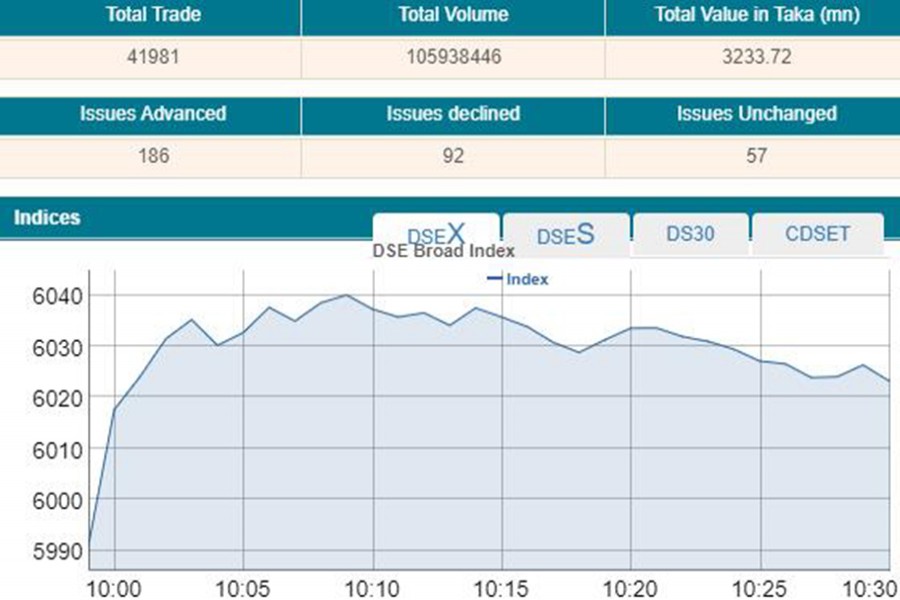The height and width of the screenshot is (600, 900).
Task: Toggle the Index series legend
Action: coord(518,279)
